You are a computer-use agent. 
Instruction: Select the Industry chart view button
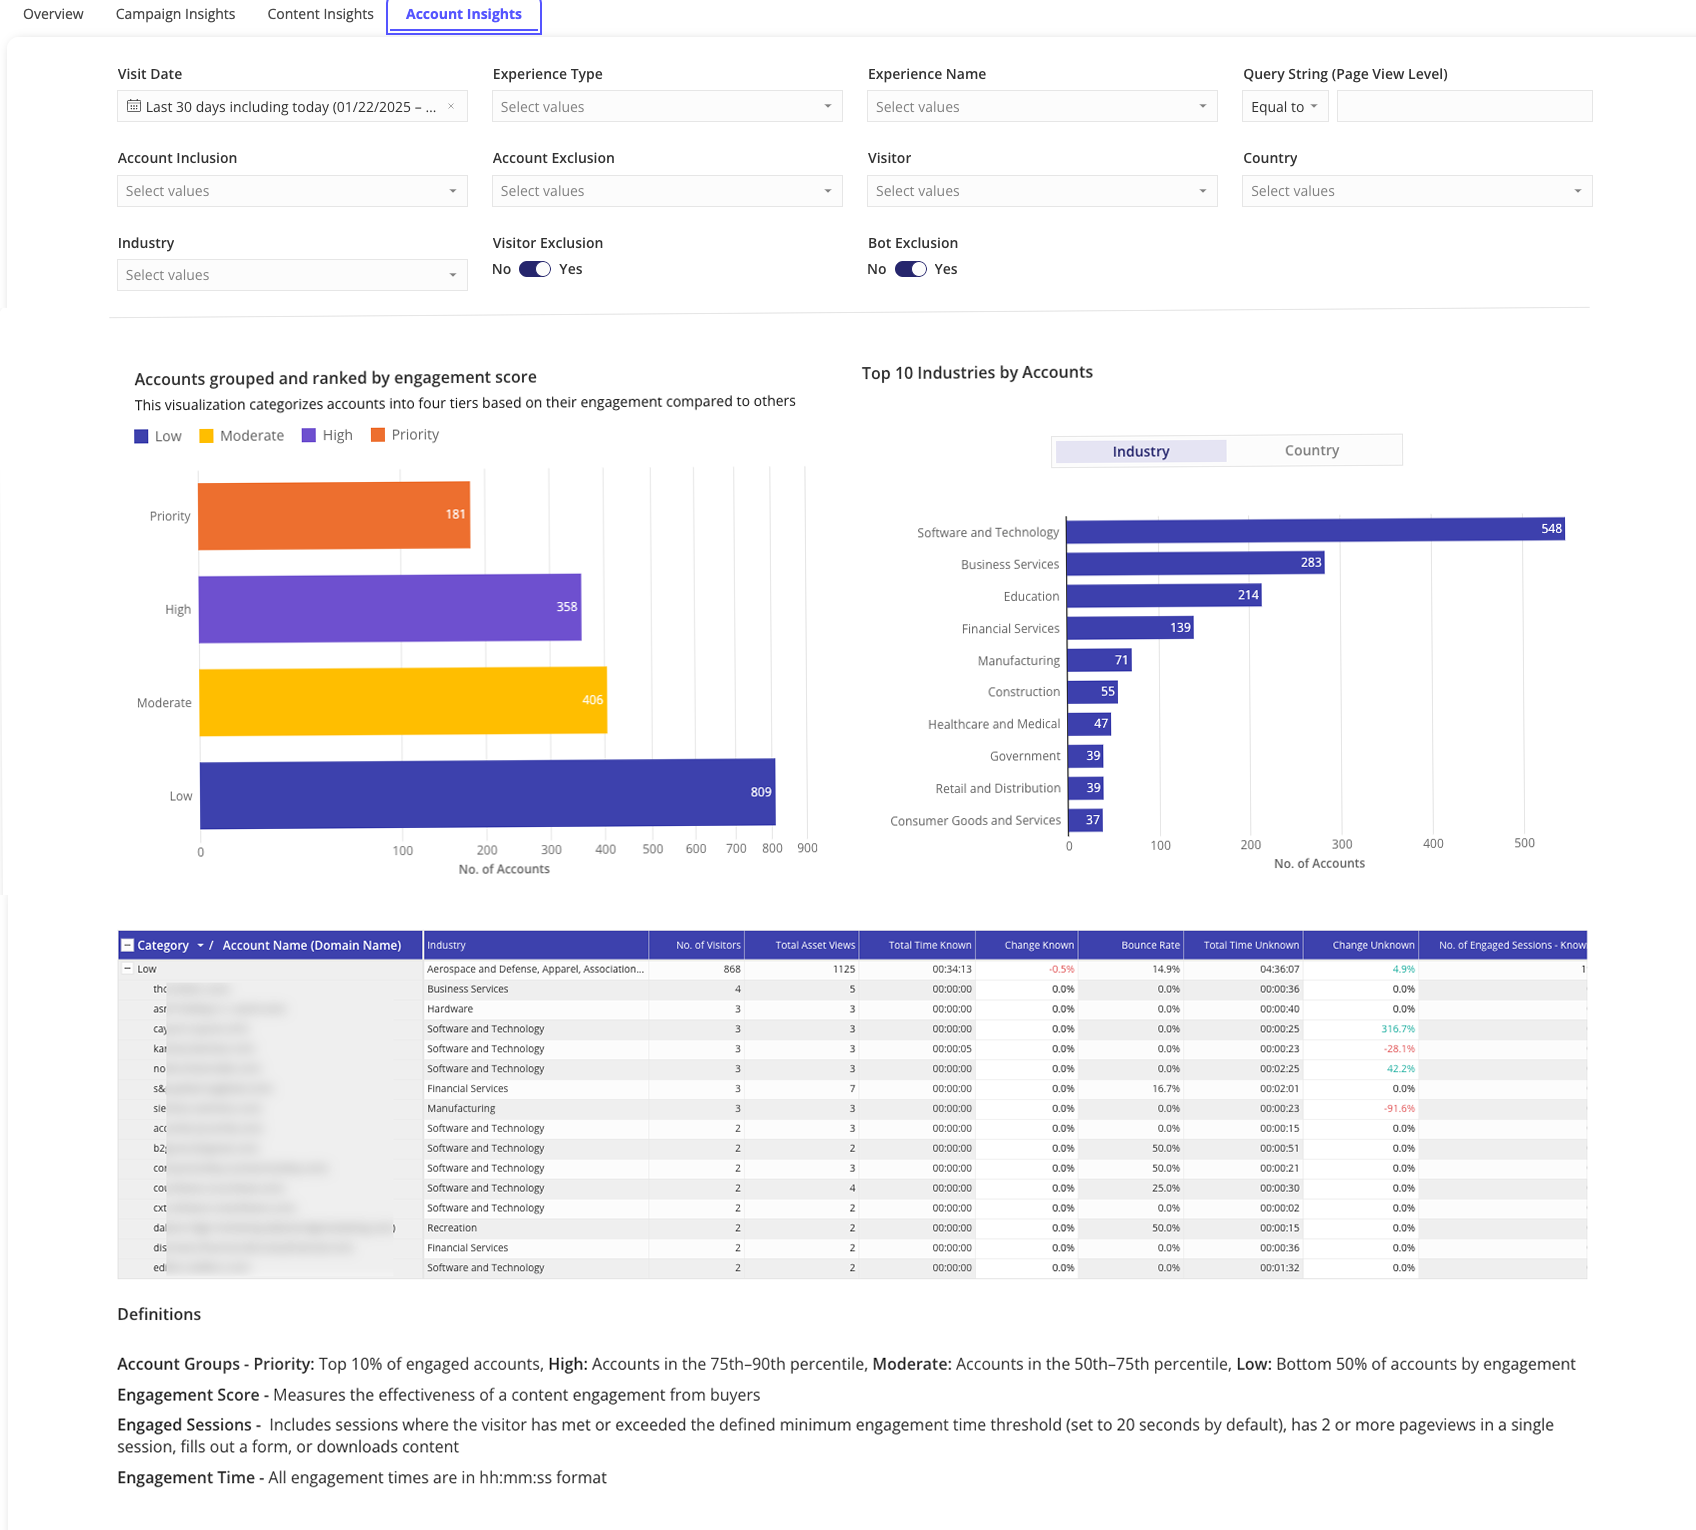[x=1140, y=451]
